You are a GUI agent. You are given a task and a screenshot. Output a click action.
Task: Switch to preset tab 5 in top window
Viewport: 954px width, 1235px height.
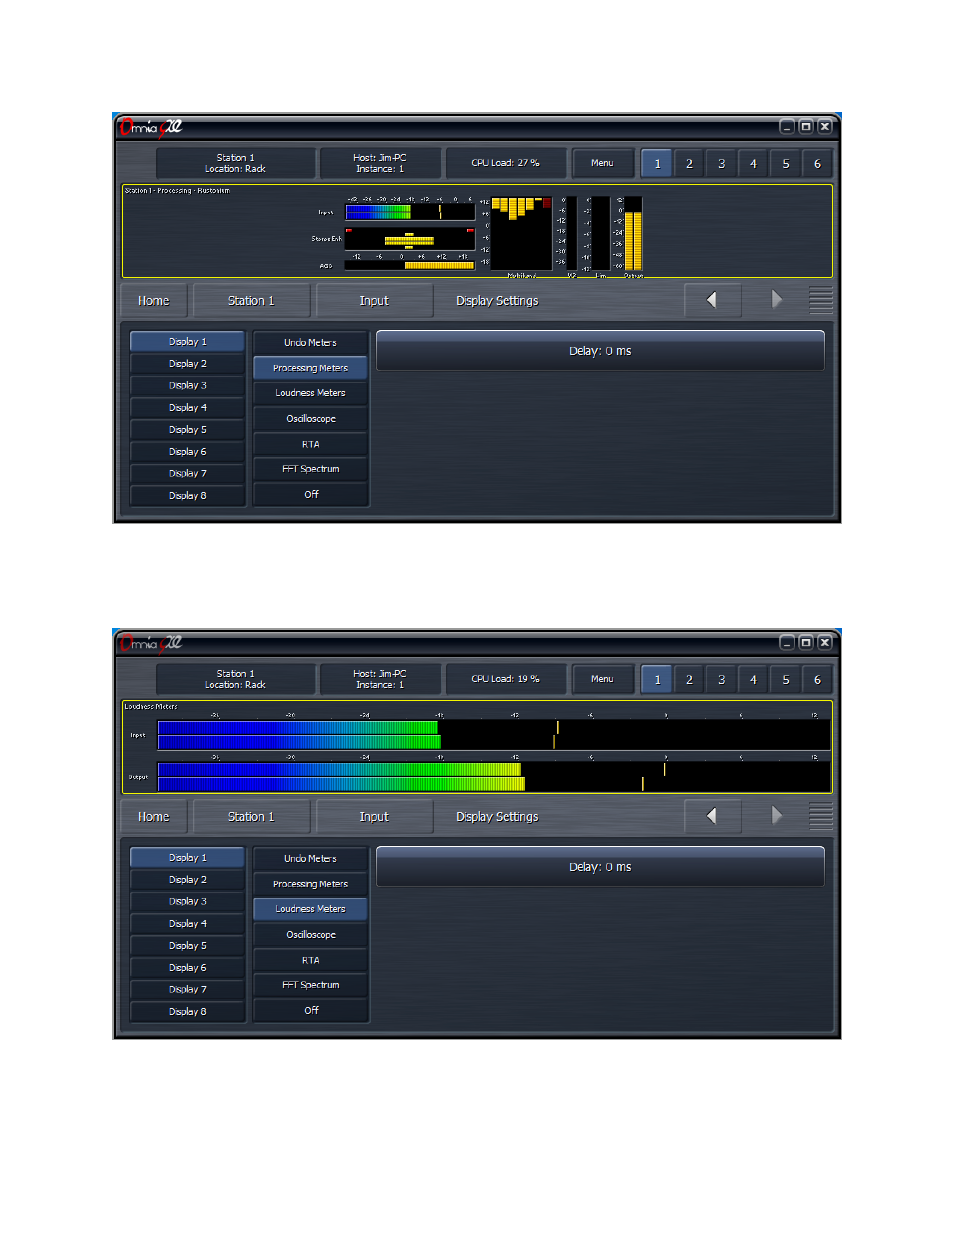tap(785, 164)
